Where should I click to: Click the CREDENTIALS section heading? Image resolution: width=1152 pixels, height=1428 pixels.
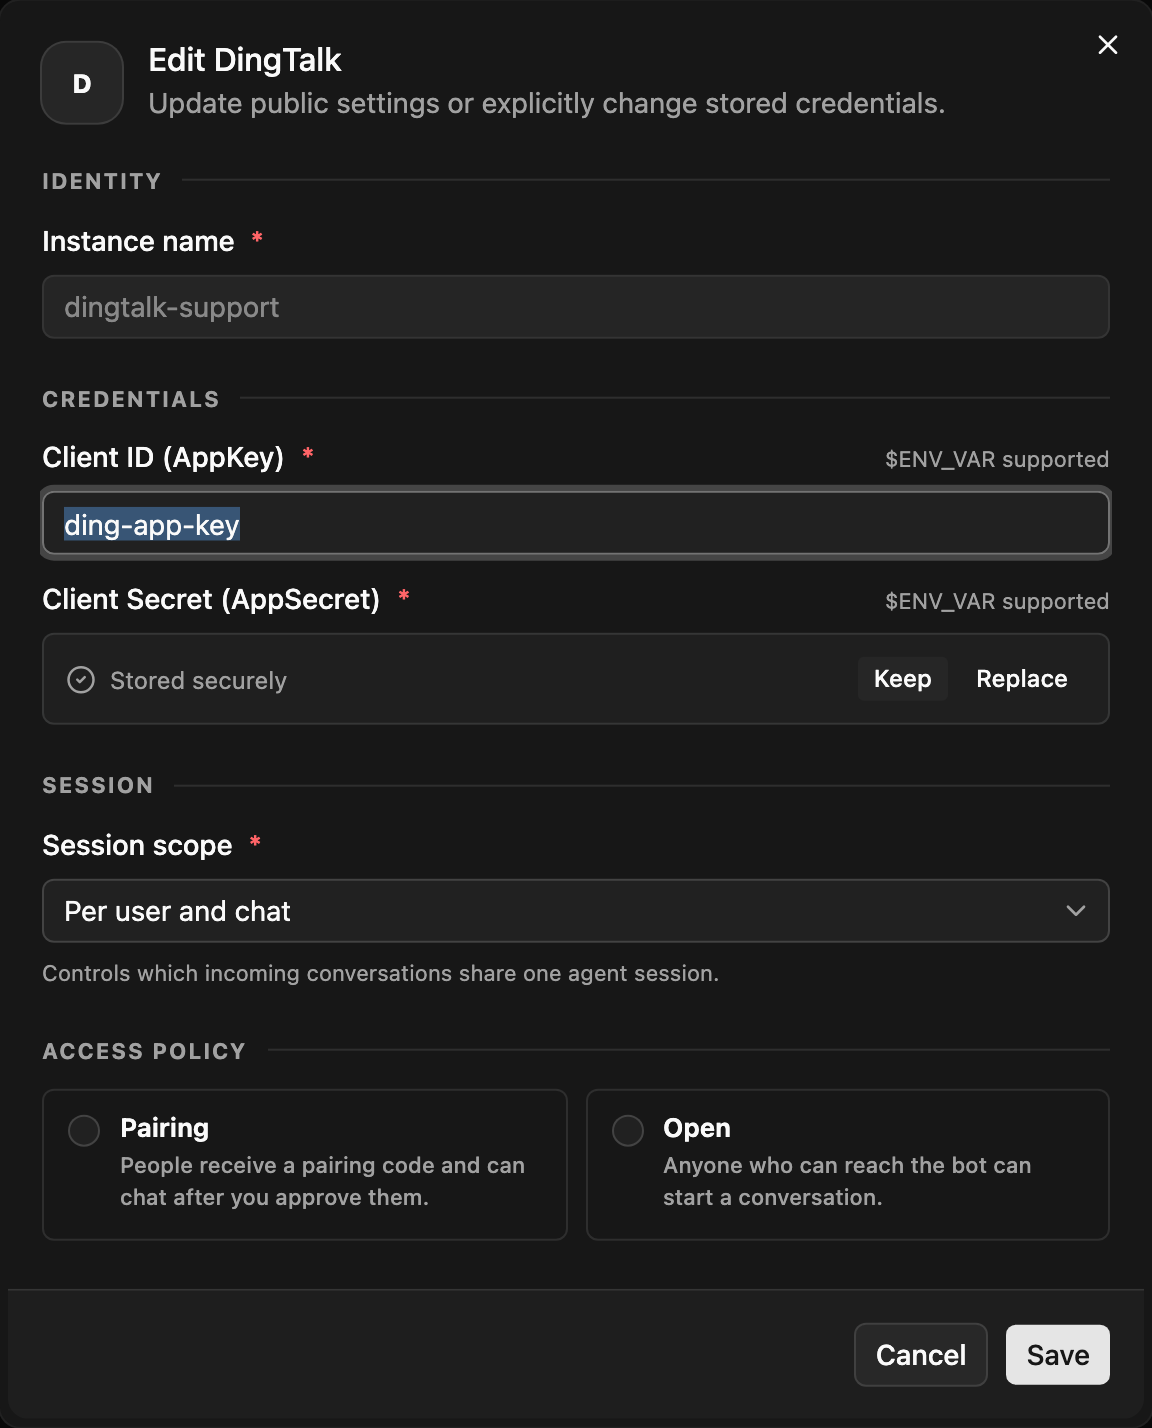[x=131, y=399]
